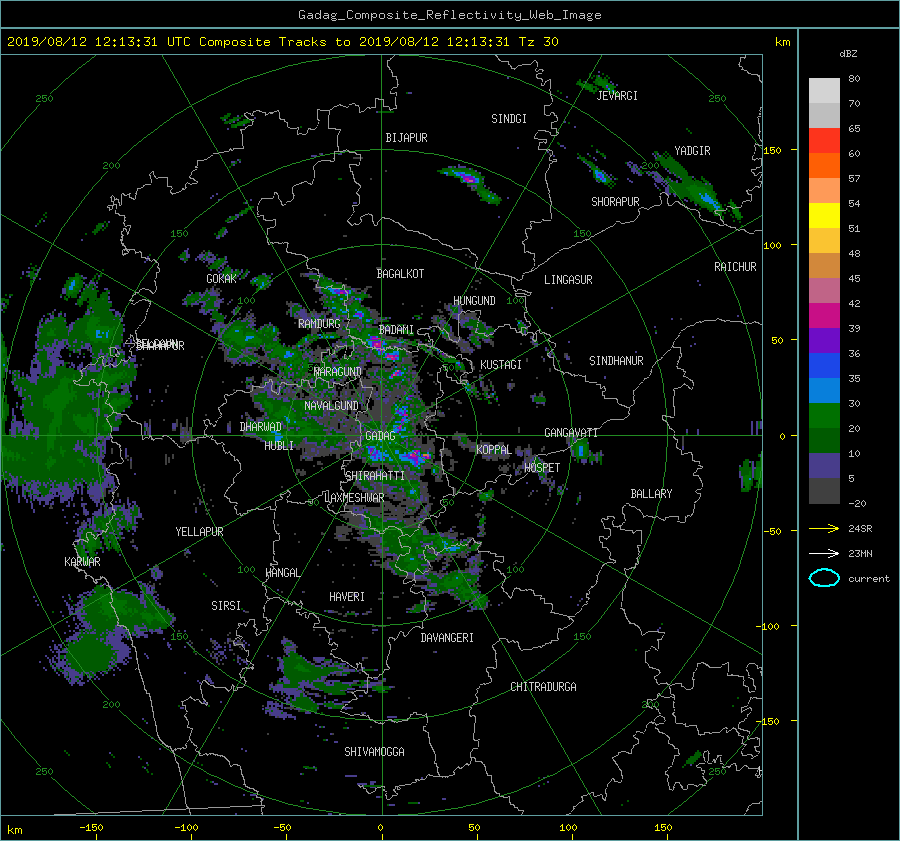Image resolution: width=900 pixels, height=841 pixels.
Task: Click the dBZ legend heading
Action: (848, 54)
